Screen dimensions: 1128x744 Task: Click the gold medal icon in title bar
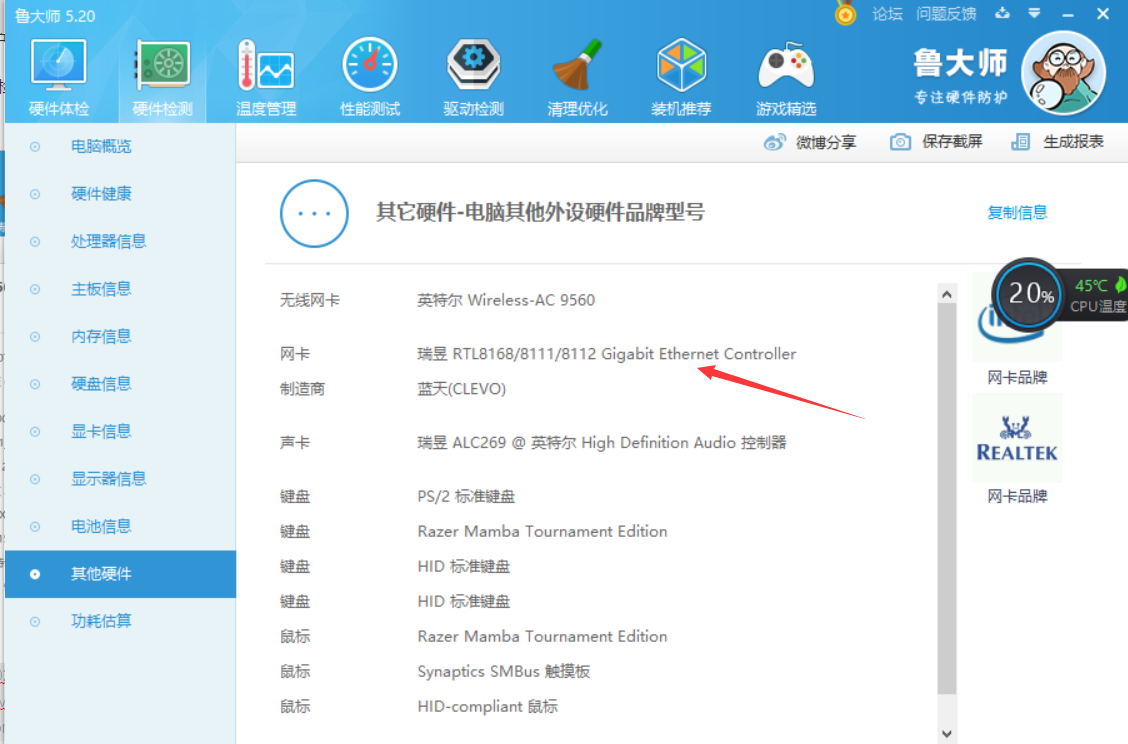pyautogui.click(x=845, y=14)
